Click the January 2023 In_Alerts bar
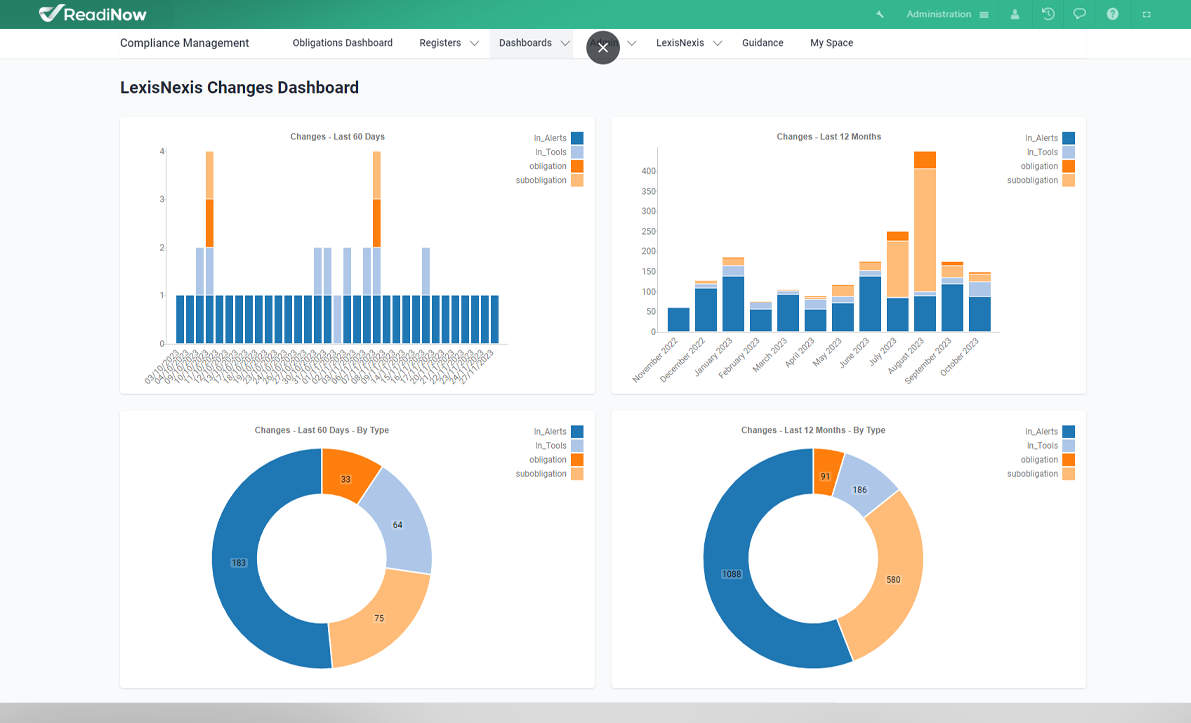 733,305
